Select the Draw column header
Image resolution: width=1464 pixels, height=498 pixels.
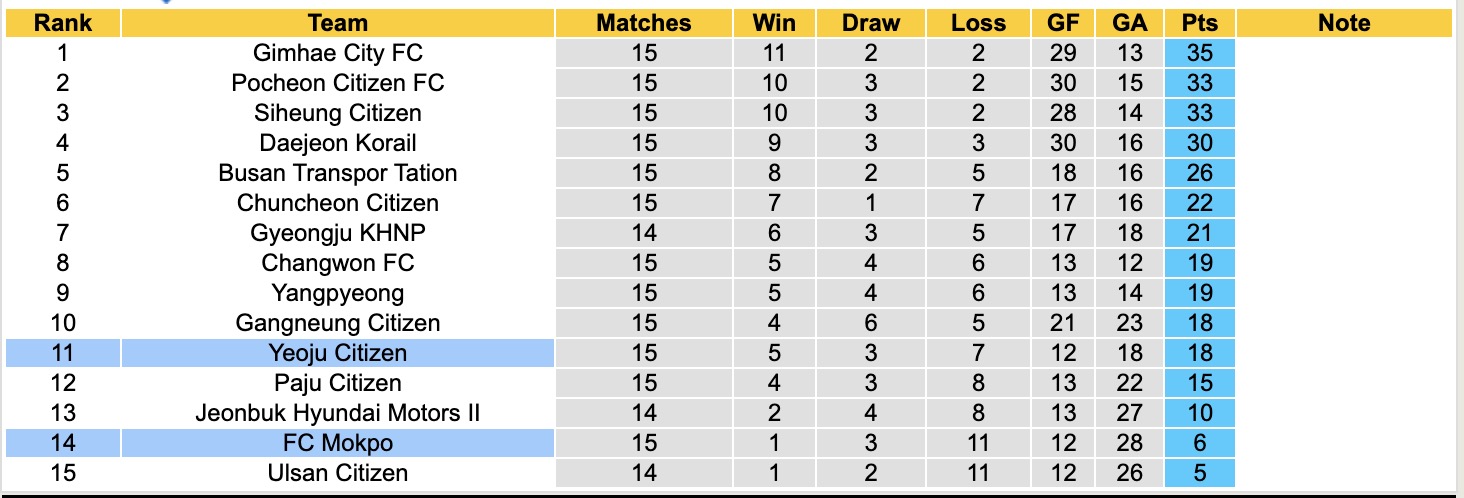(x=870, y=23)
